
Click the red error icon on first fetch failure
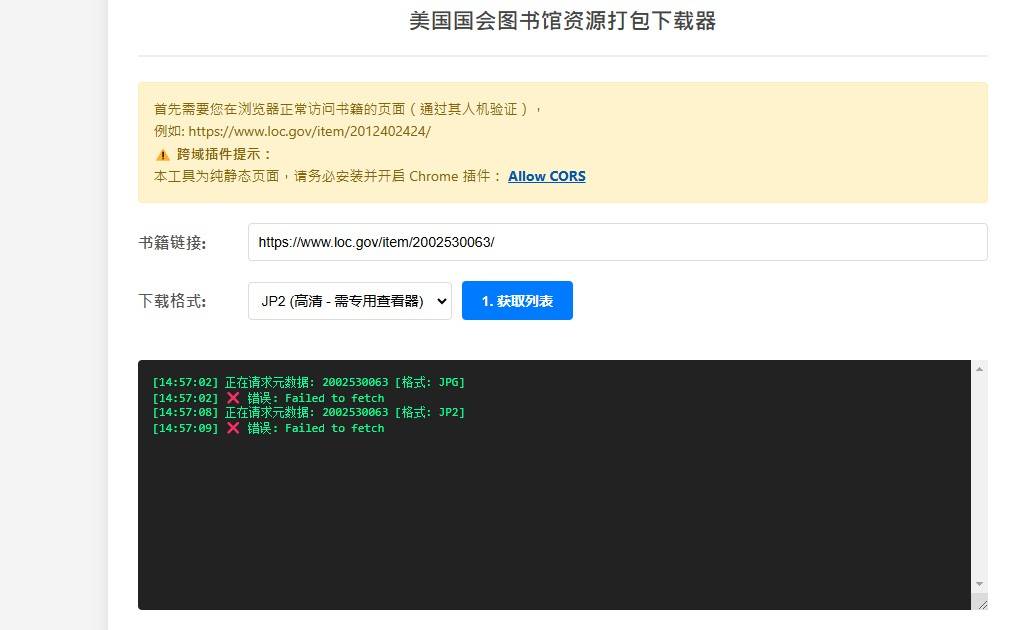(x=232, y=397)
